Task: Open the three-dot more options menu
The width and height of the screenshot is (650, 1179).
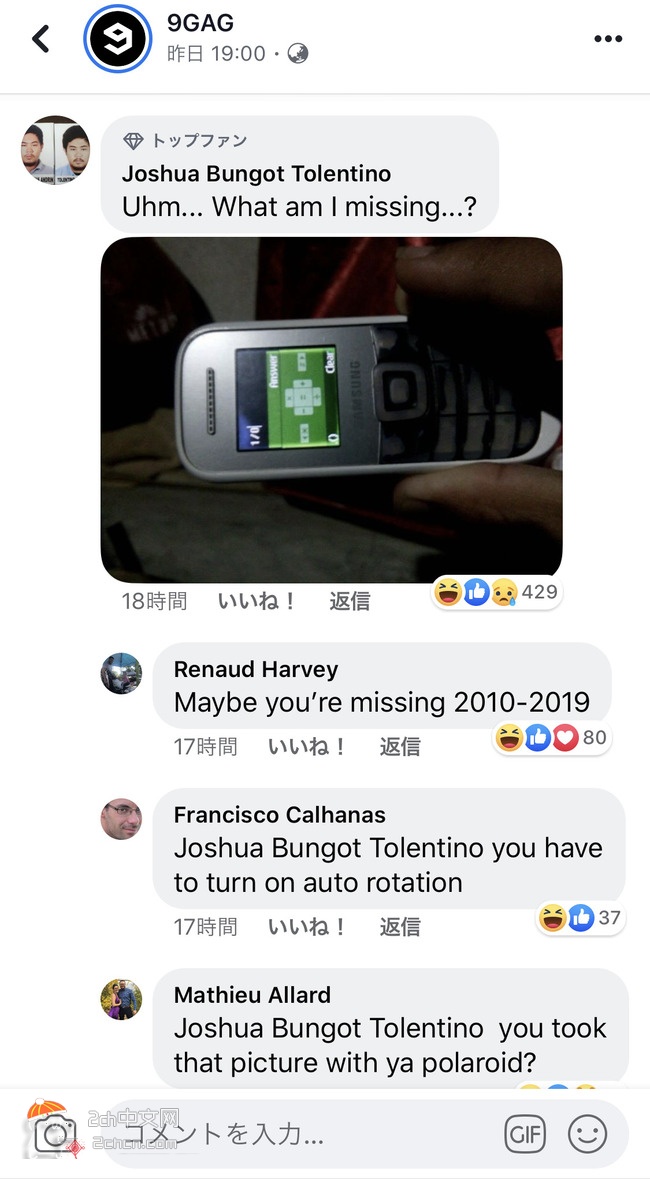Action: [x=608, y=39]
